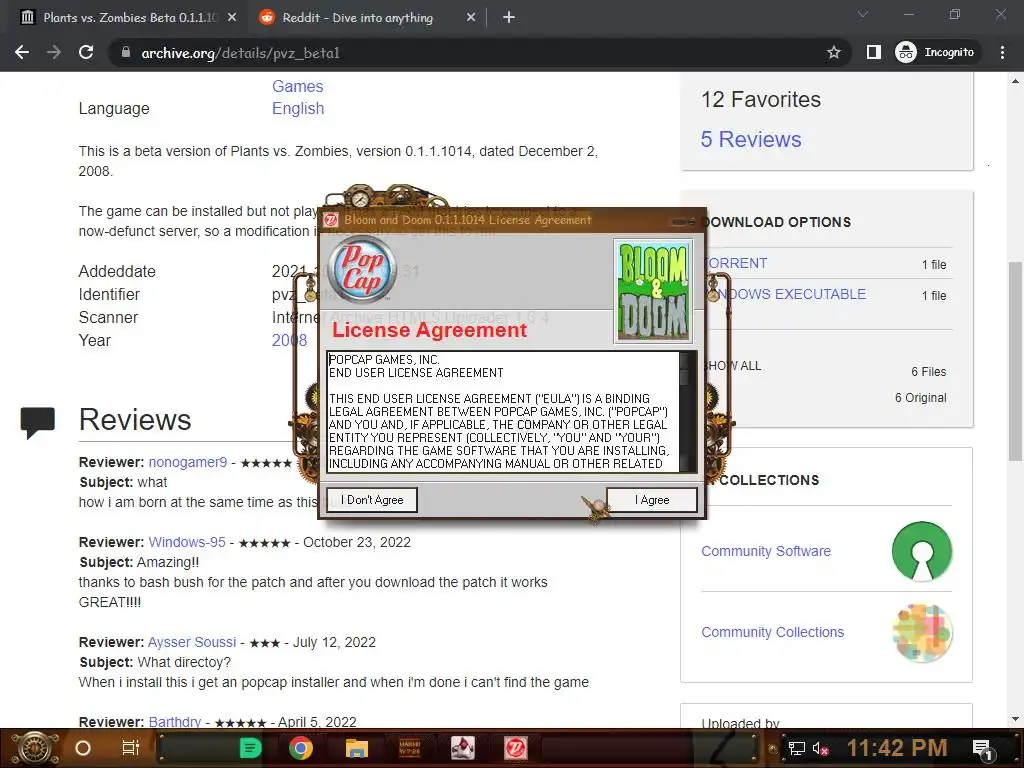1024x768 pixels.
Task: Open the green notes app on taskbar
Action: click(x=250, y=748)
